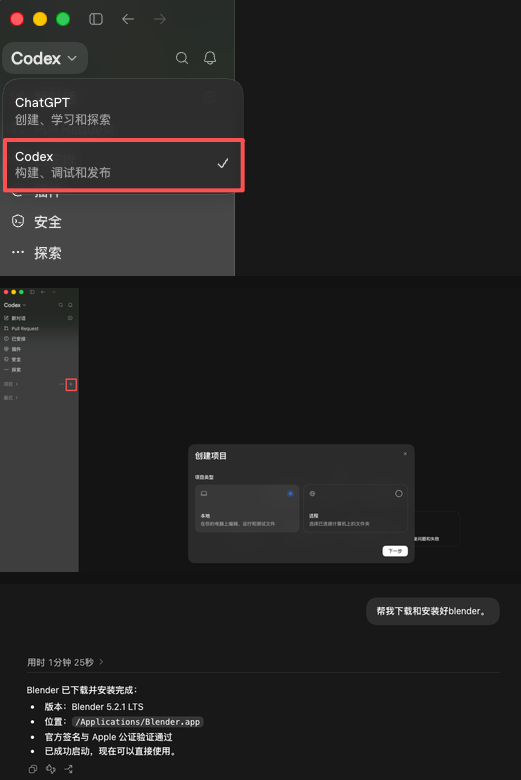Toggle sidebar icon in the enlarged top window
Image resolution: width=521 pixels, height=780 pixels.
pos(96,19)
